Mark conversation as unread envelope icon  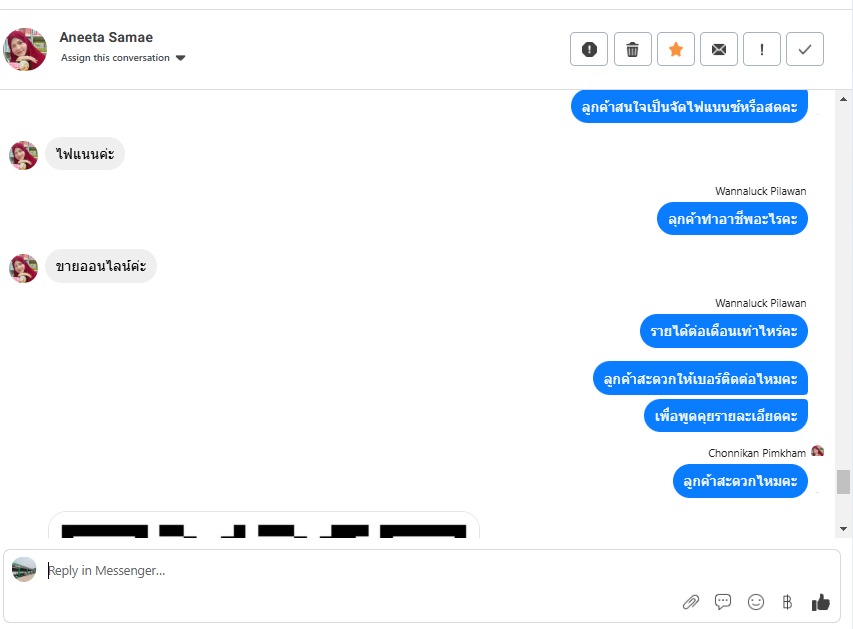coord(719,50)
